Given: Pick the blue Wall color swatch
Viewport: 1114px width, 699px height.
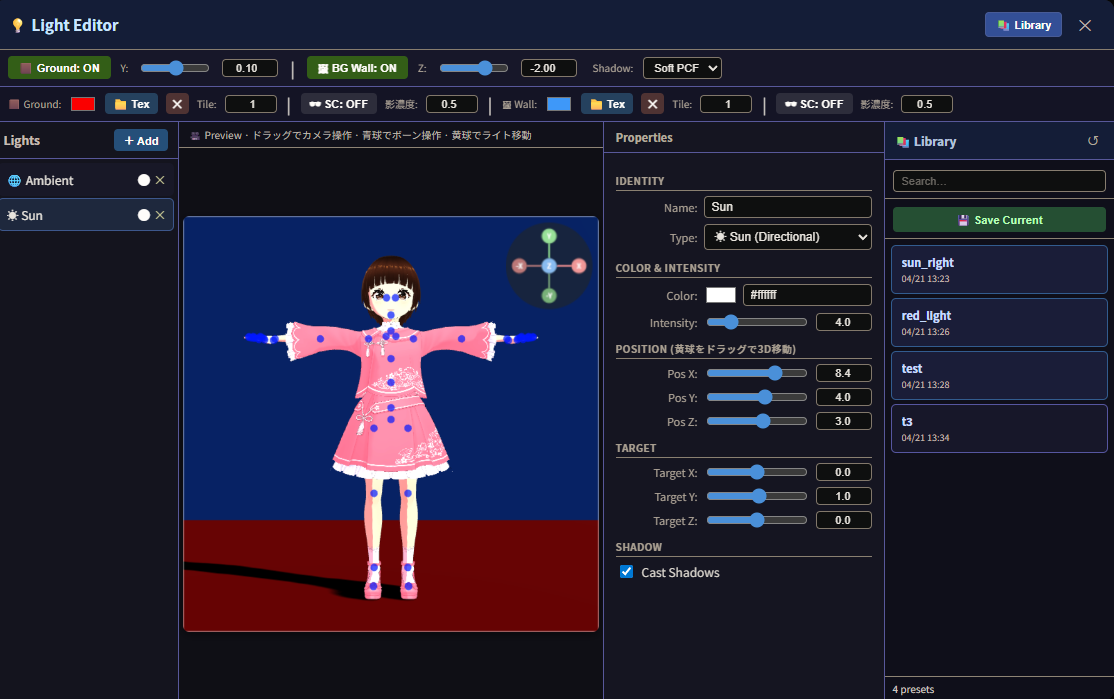Looking at the screenshot, I should [559, 104].
